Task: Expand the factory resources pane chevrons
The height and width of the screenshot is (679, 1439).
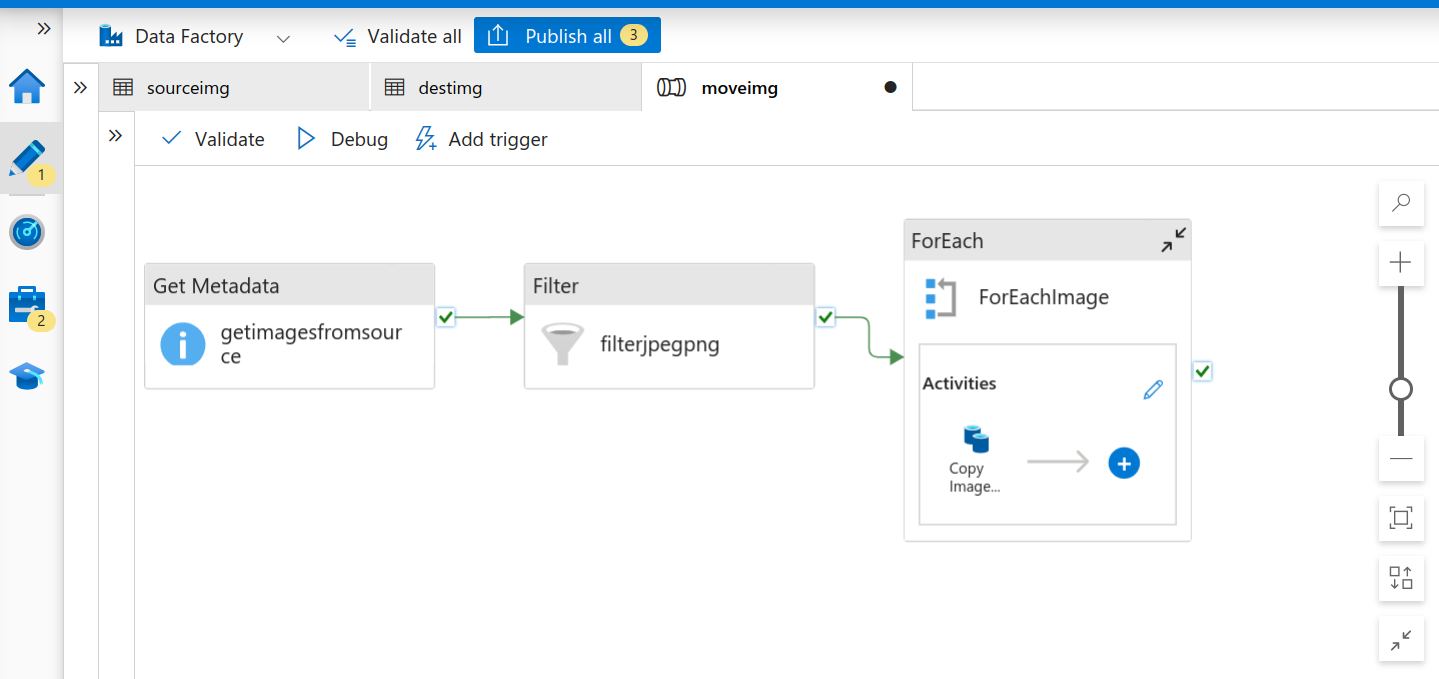Action: point(81,88)
